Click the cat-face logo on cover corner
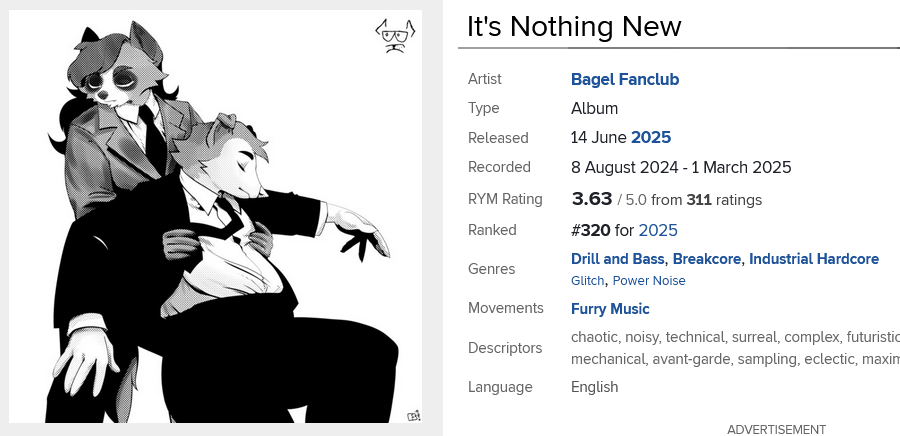The image size is (900, 436). tap(393, 37)
